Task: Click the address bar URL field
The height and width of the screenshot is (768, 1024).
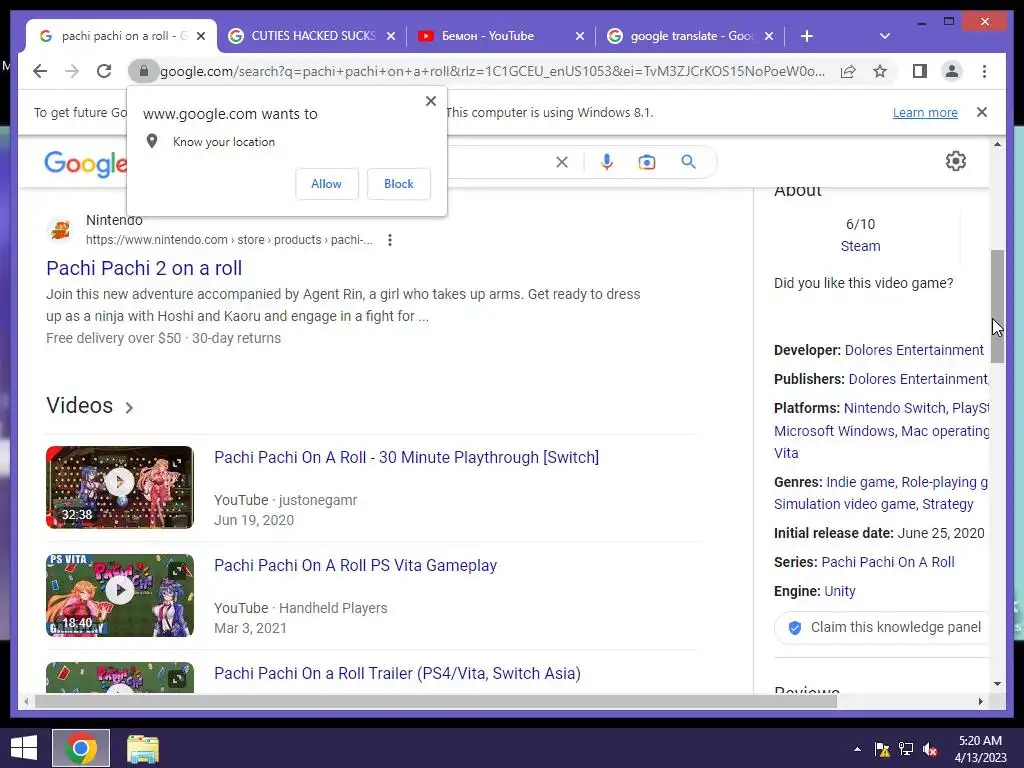Action: (x=492, y=71)
